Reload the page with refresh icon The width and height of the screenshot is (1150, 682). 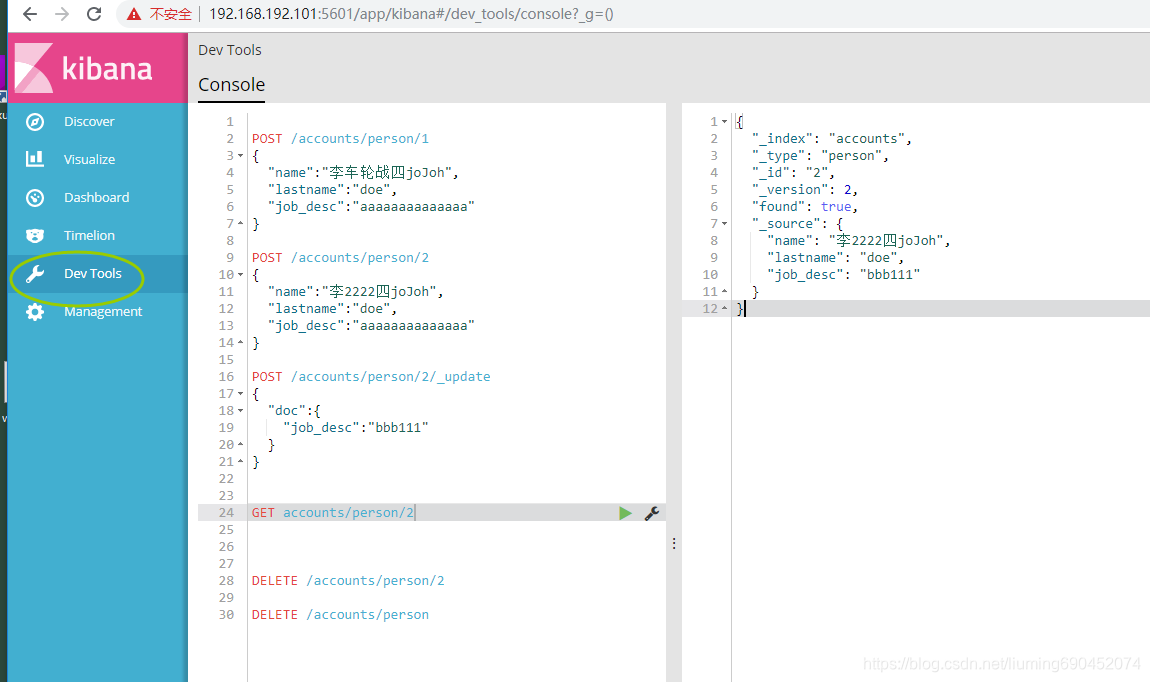(94, 14)
